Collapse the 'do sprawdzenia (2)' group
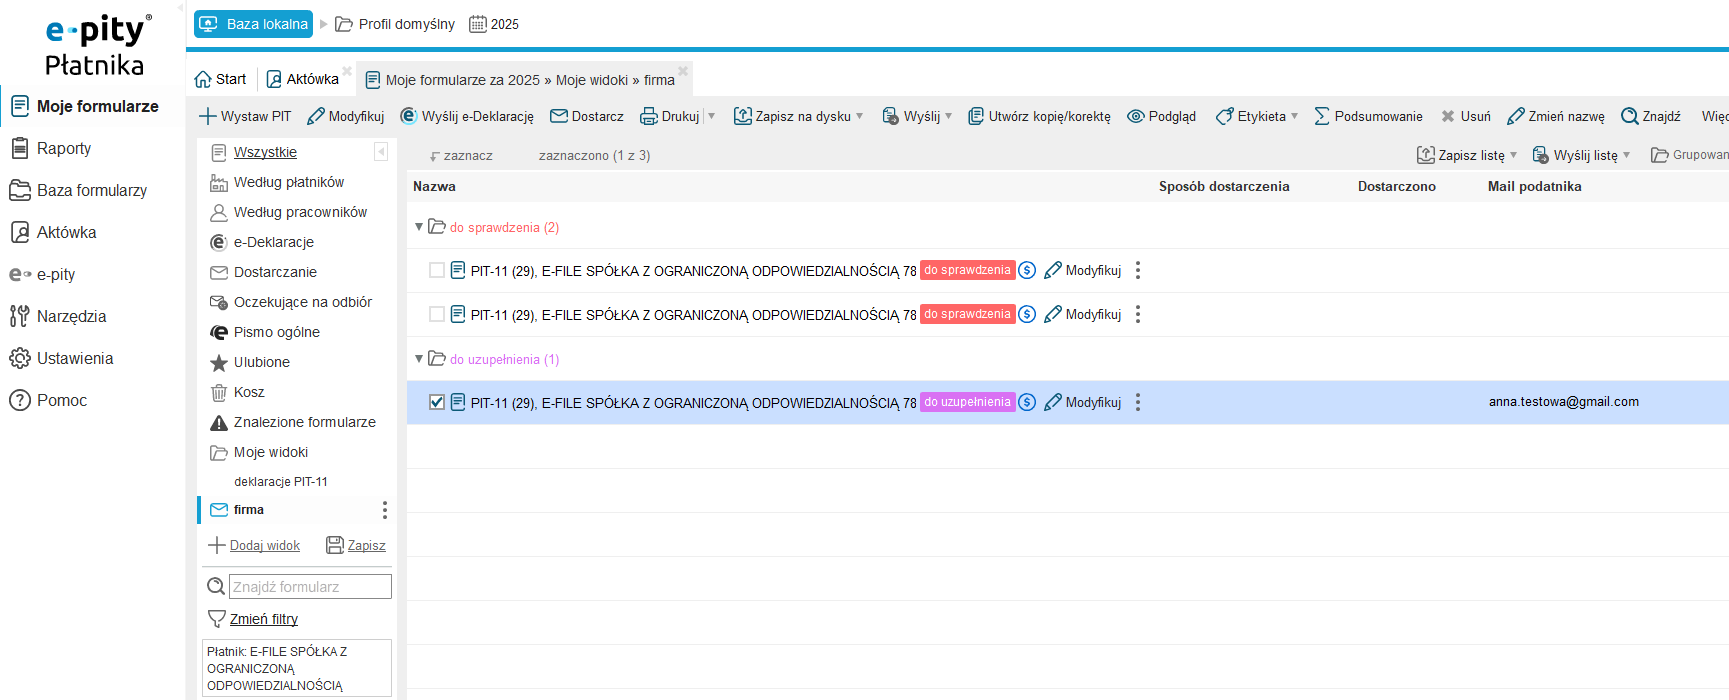The height and width of the screenshot is (700, 1729). coord(419,227)
